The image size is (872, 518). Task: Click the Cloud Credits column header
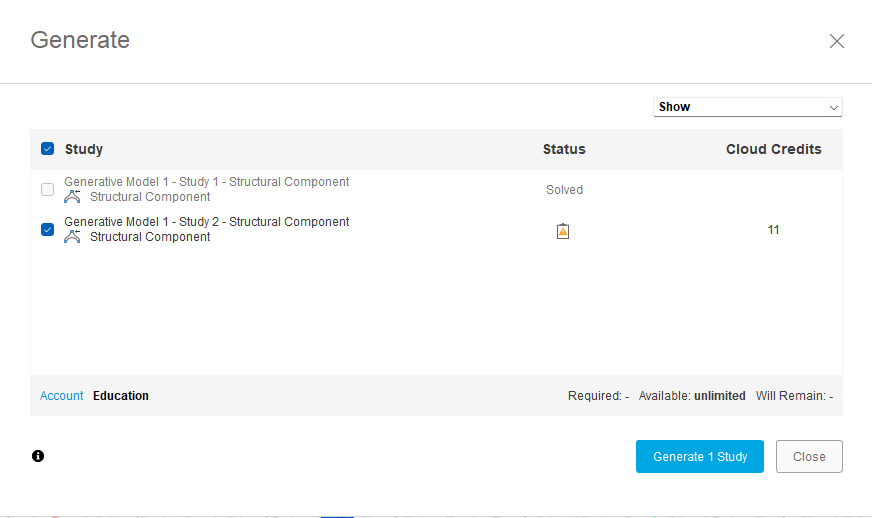pos(773,149)
